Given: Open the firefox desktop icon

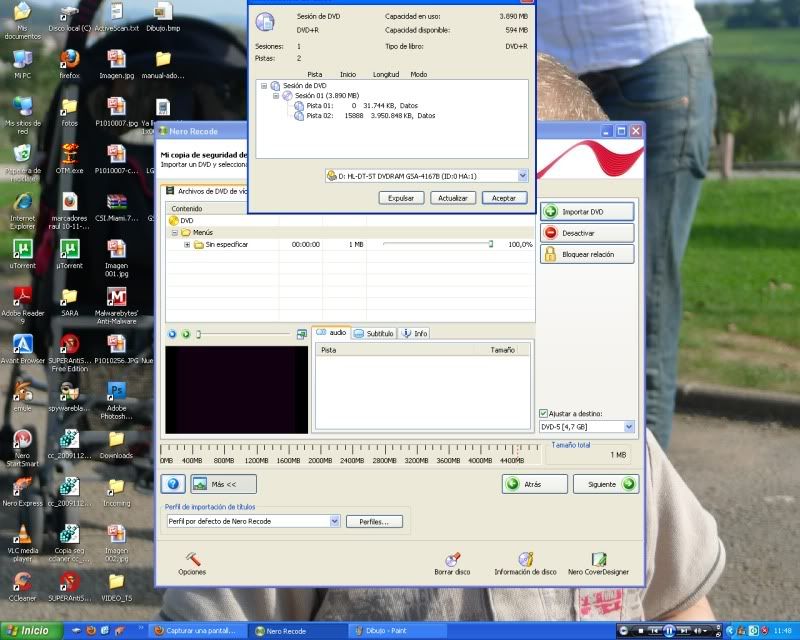Looking at the screenshot, I should coord(69,65).
